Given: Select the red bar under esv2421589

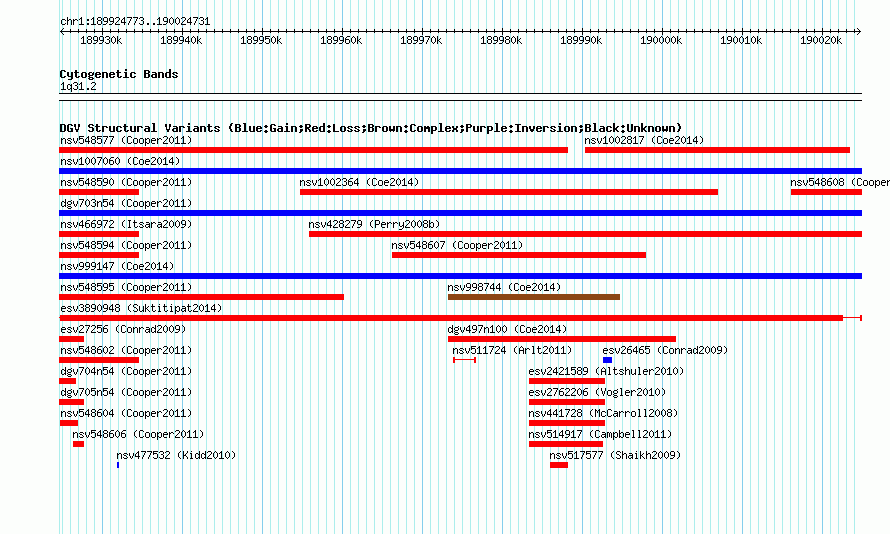Looking at the screenshot, I should click(x=566, y=381).
